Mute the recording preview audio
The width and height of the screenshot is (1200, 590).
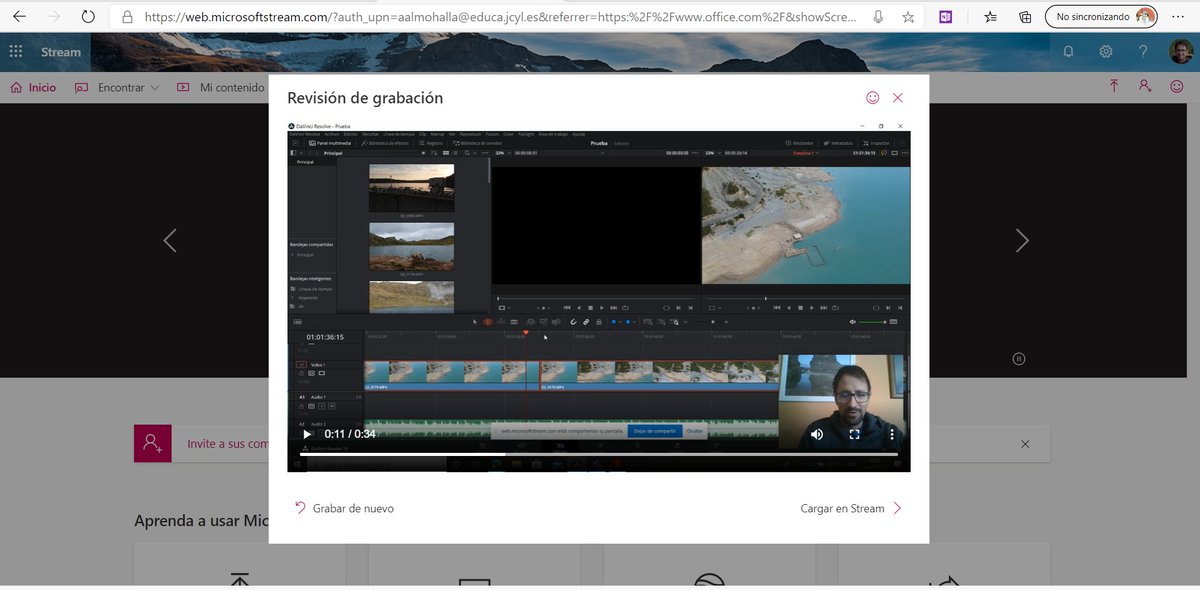817,434
